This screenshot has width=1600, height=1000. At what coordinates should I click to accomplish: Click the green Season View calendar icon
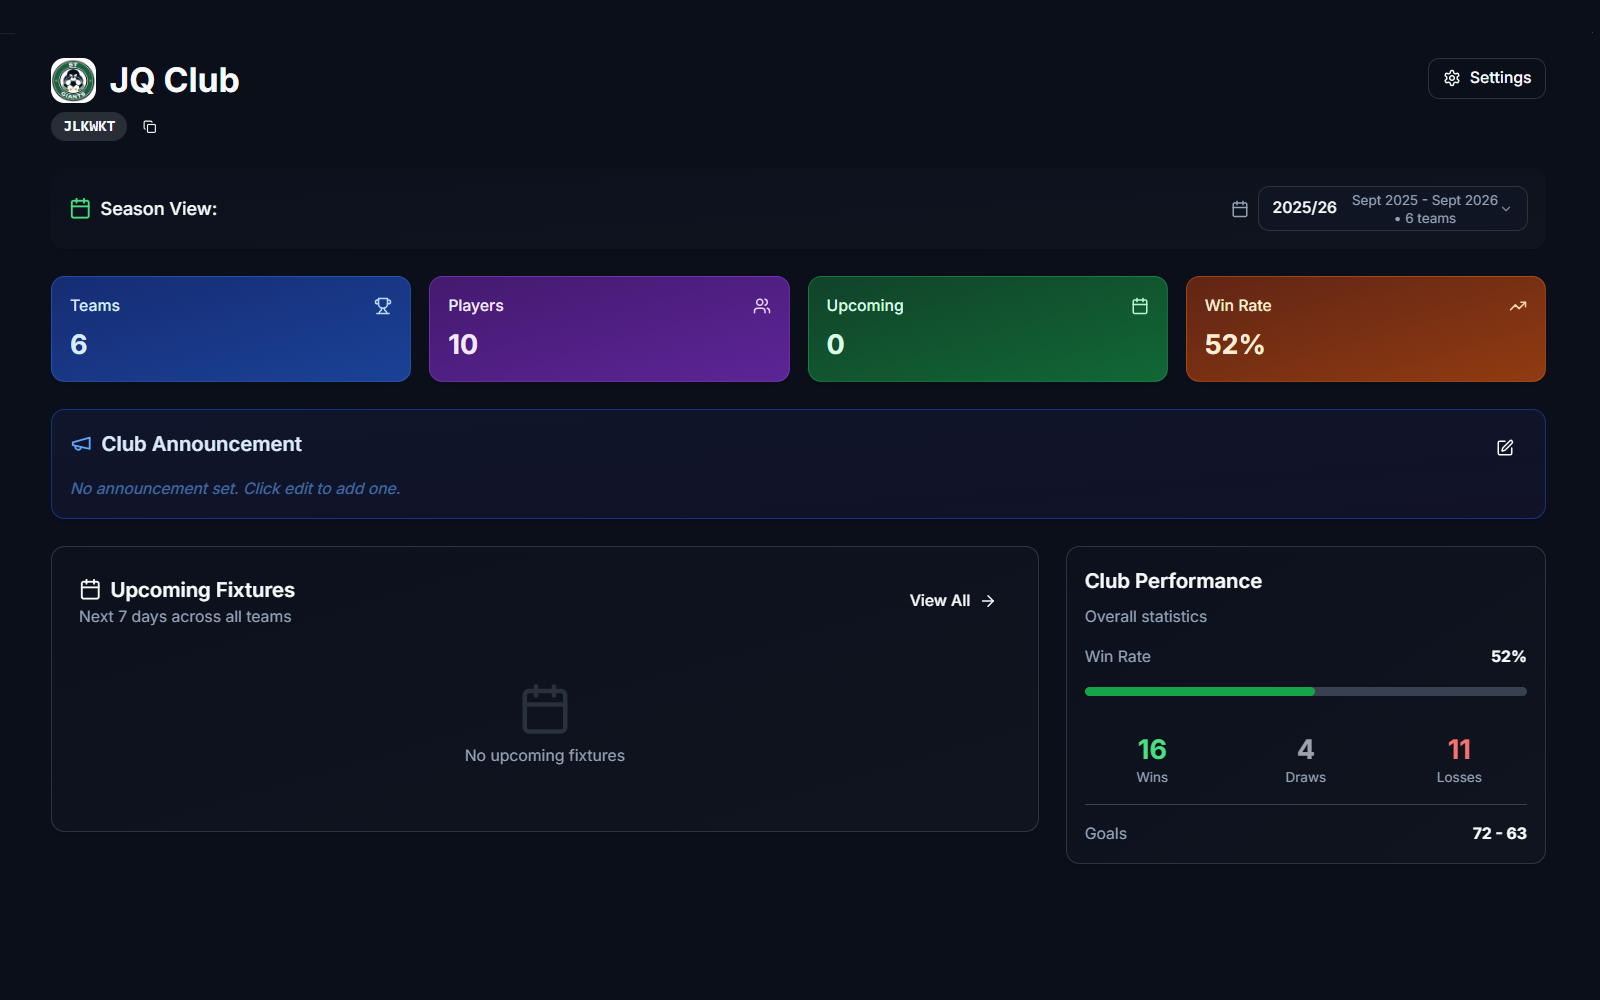coord(80,208)
